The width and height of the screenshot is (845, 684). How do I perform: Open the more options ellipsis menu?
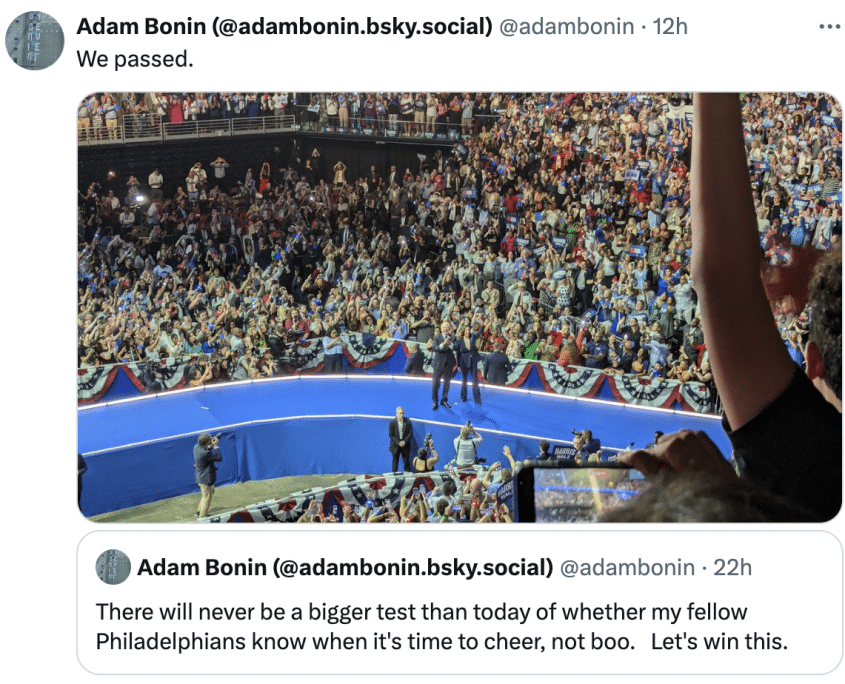coord(829,26)
